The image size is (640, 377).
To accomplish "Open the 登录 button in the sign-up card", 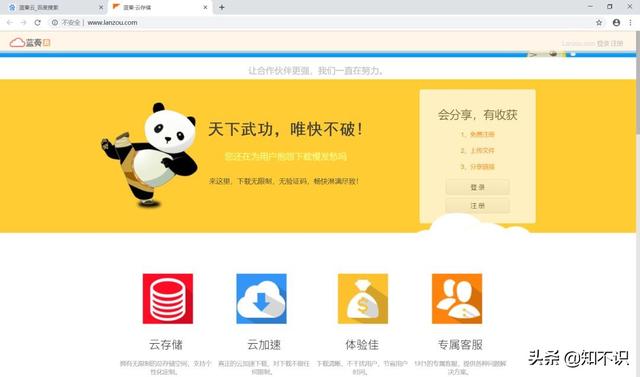I will [478, 187].
